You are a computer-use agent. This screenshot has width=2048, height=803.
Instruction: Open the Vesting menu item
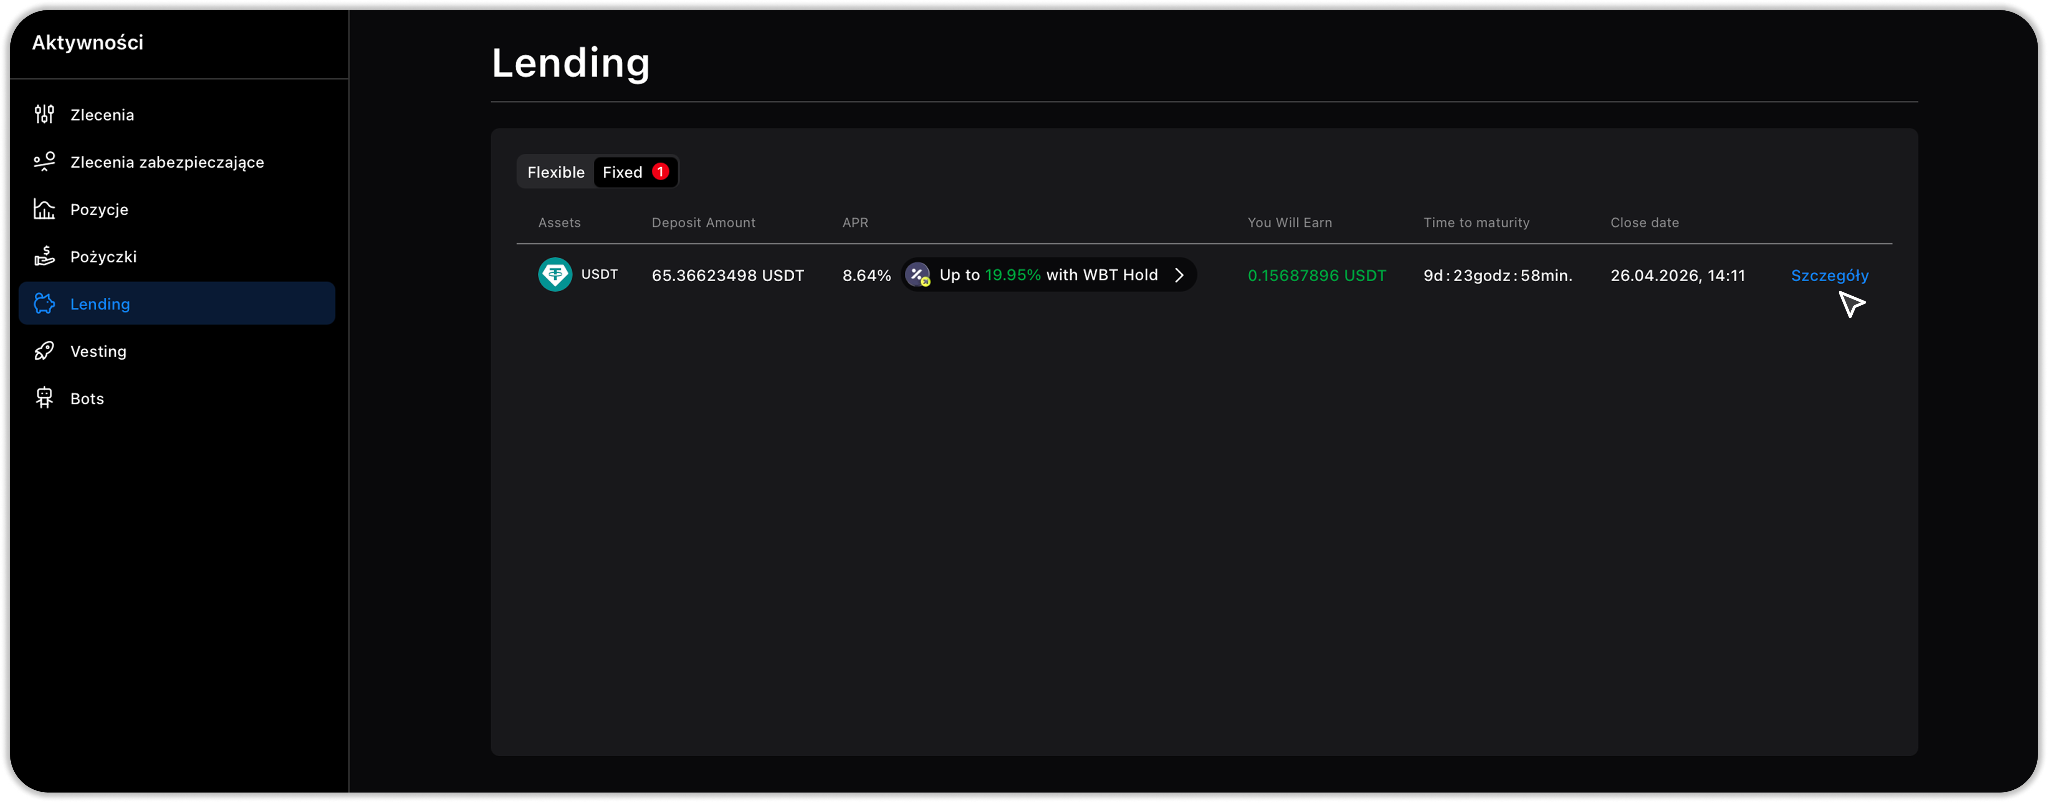98,351
